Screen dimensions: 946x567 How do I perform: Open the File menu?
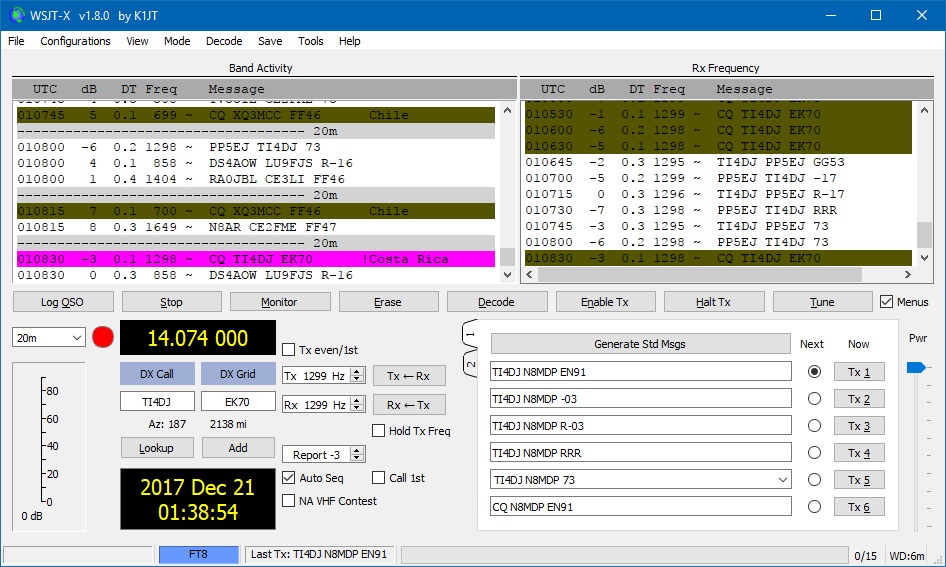(x=16, y=41)
